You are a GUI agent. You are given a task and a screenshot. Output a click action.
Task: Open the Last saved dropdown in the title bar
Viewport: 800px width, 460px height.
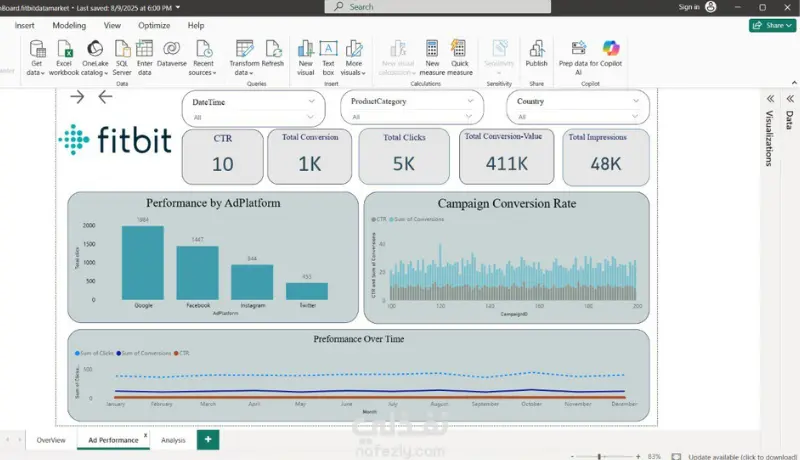[178, 8]
